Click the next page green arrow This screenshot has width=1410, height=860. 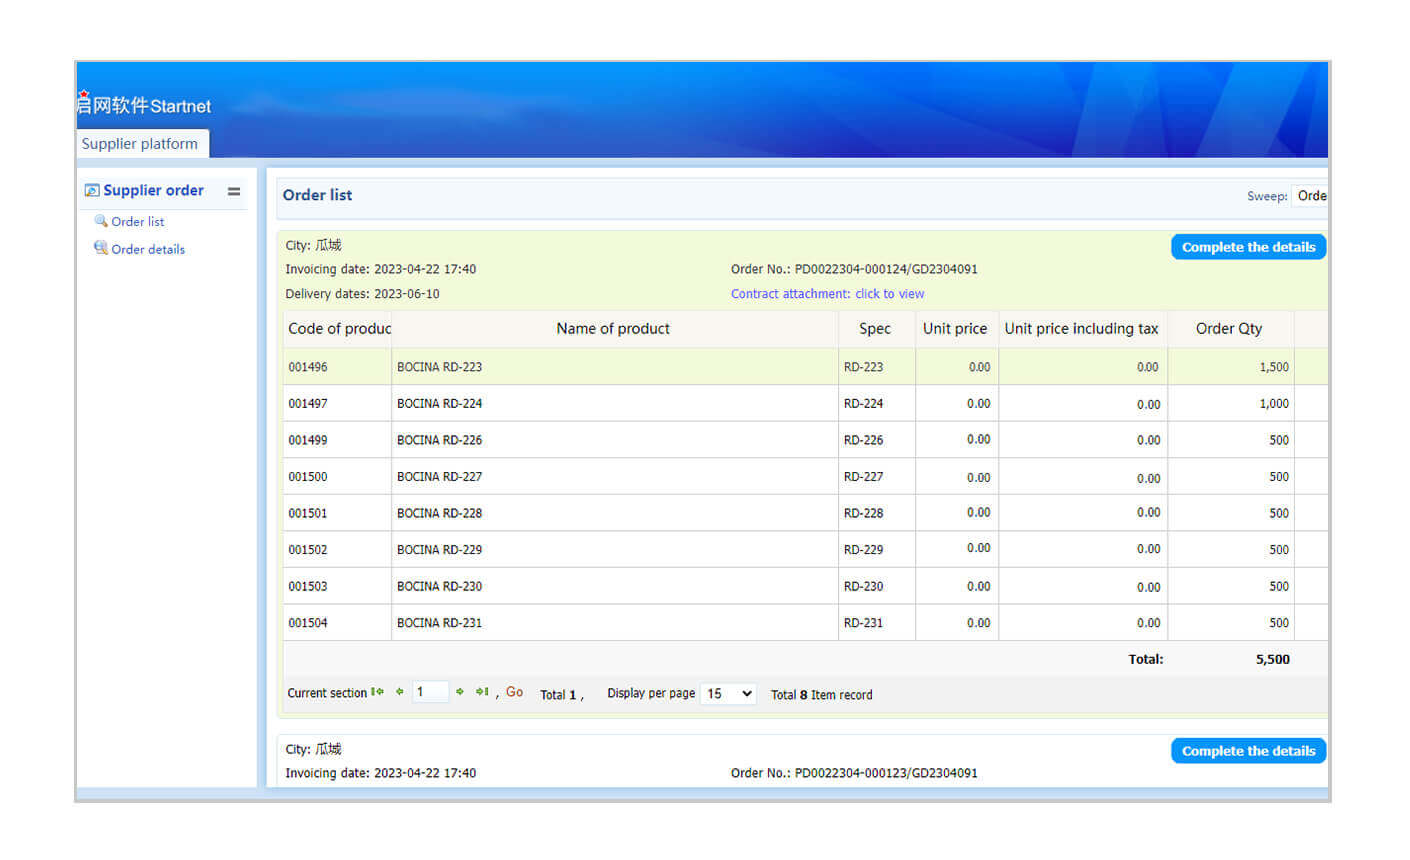pos(460,692)
